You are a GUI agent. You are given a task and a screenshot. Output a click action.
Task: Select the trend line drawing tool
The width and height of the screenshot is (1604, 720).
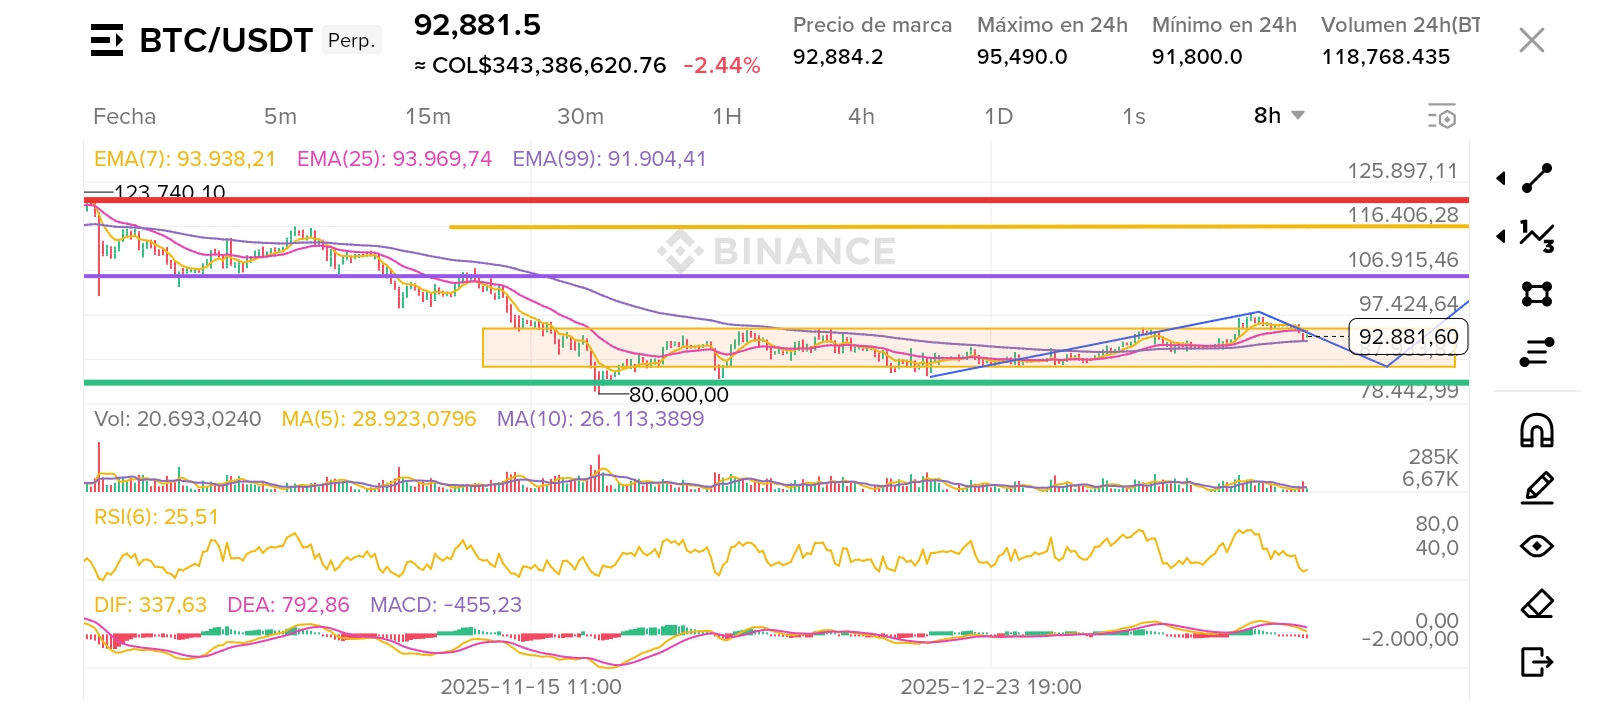click(1537, 178)
